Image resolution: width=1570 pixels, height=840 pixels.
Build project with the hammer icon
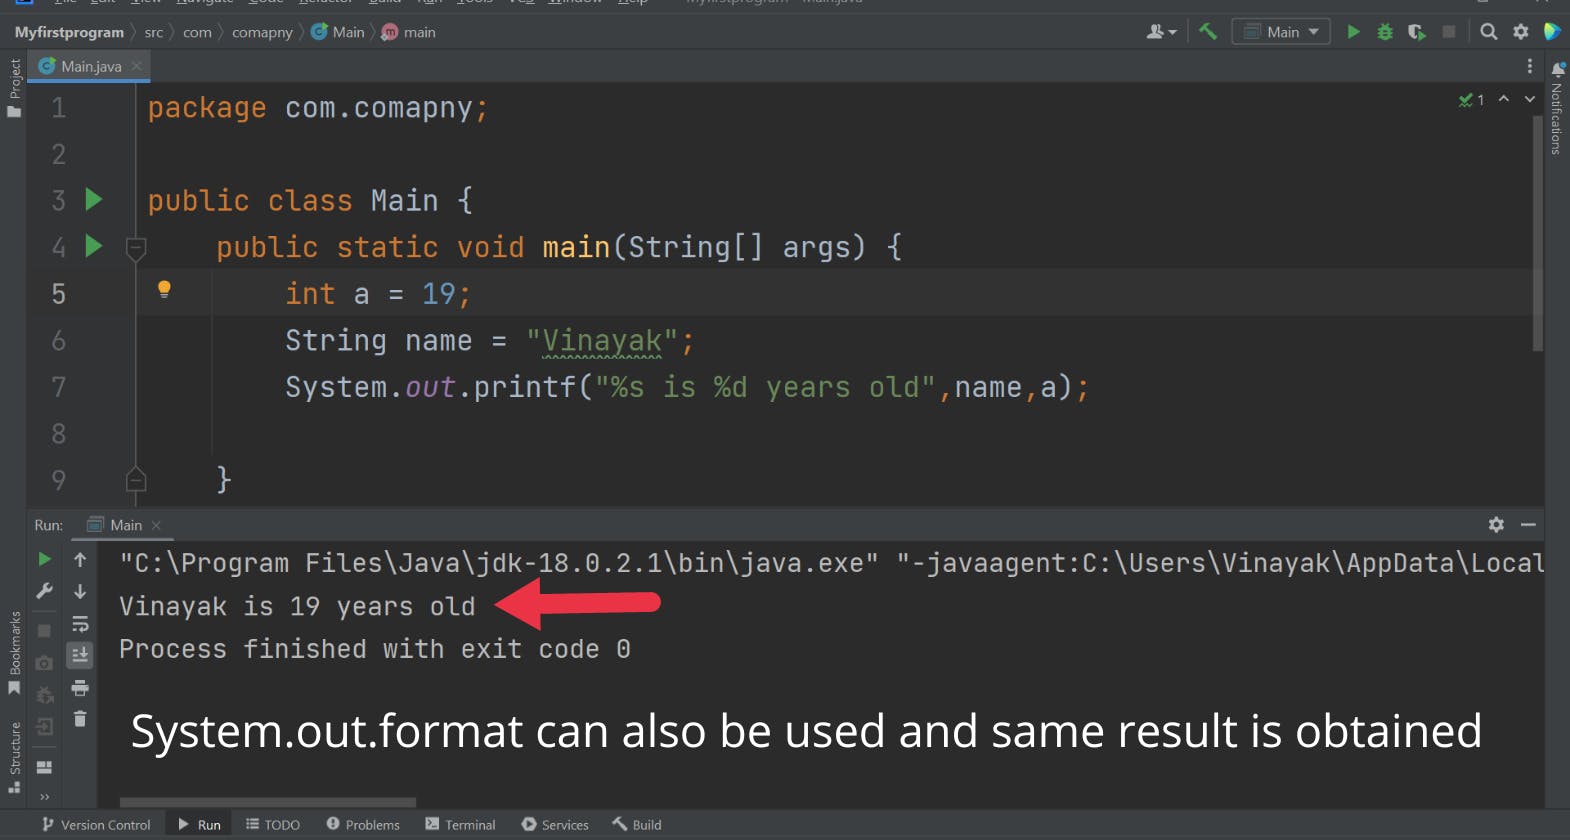1207,32
